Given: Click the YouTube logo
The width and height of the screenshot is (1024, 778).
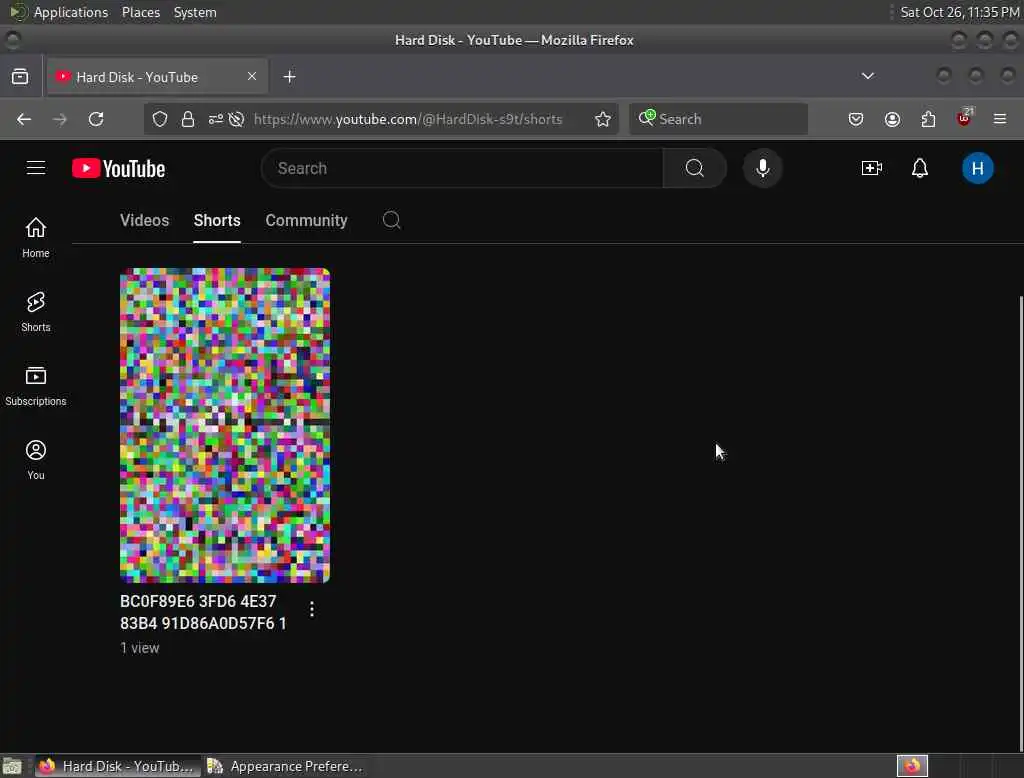Looking at the screenshot, I should coord(118,169).
